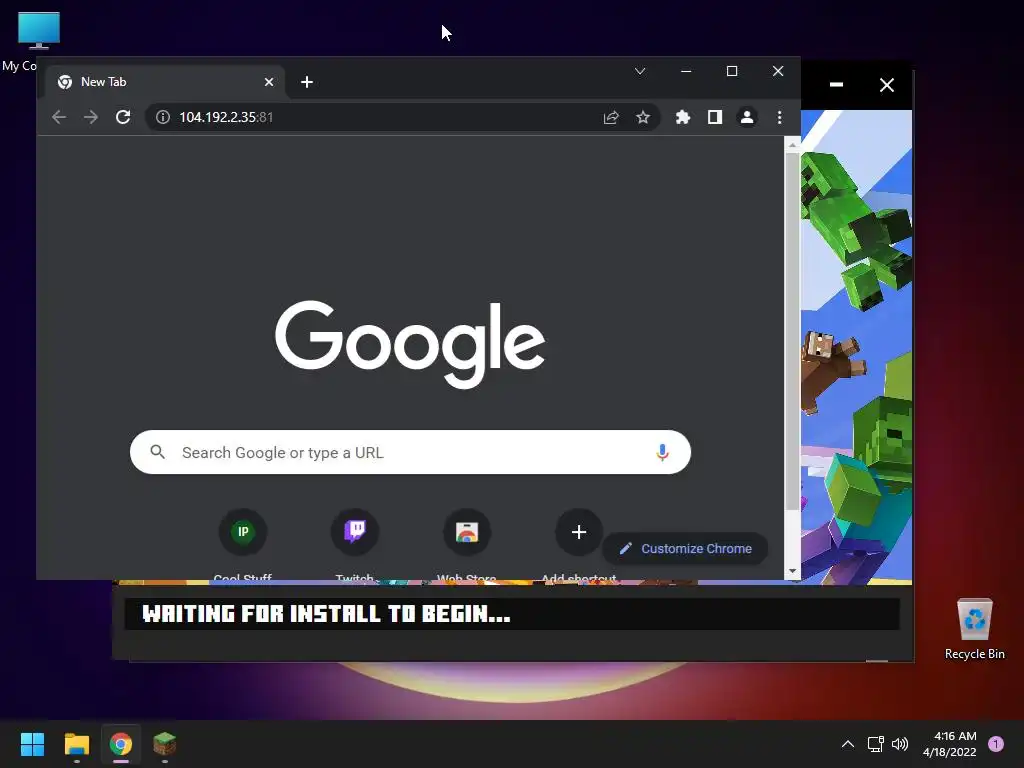Expand the tab search chevron
This screenshot has height=768, width=1024.
pos(640,71)
